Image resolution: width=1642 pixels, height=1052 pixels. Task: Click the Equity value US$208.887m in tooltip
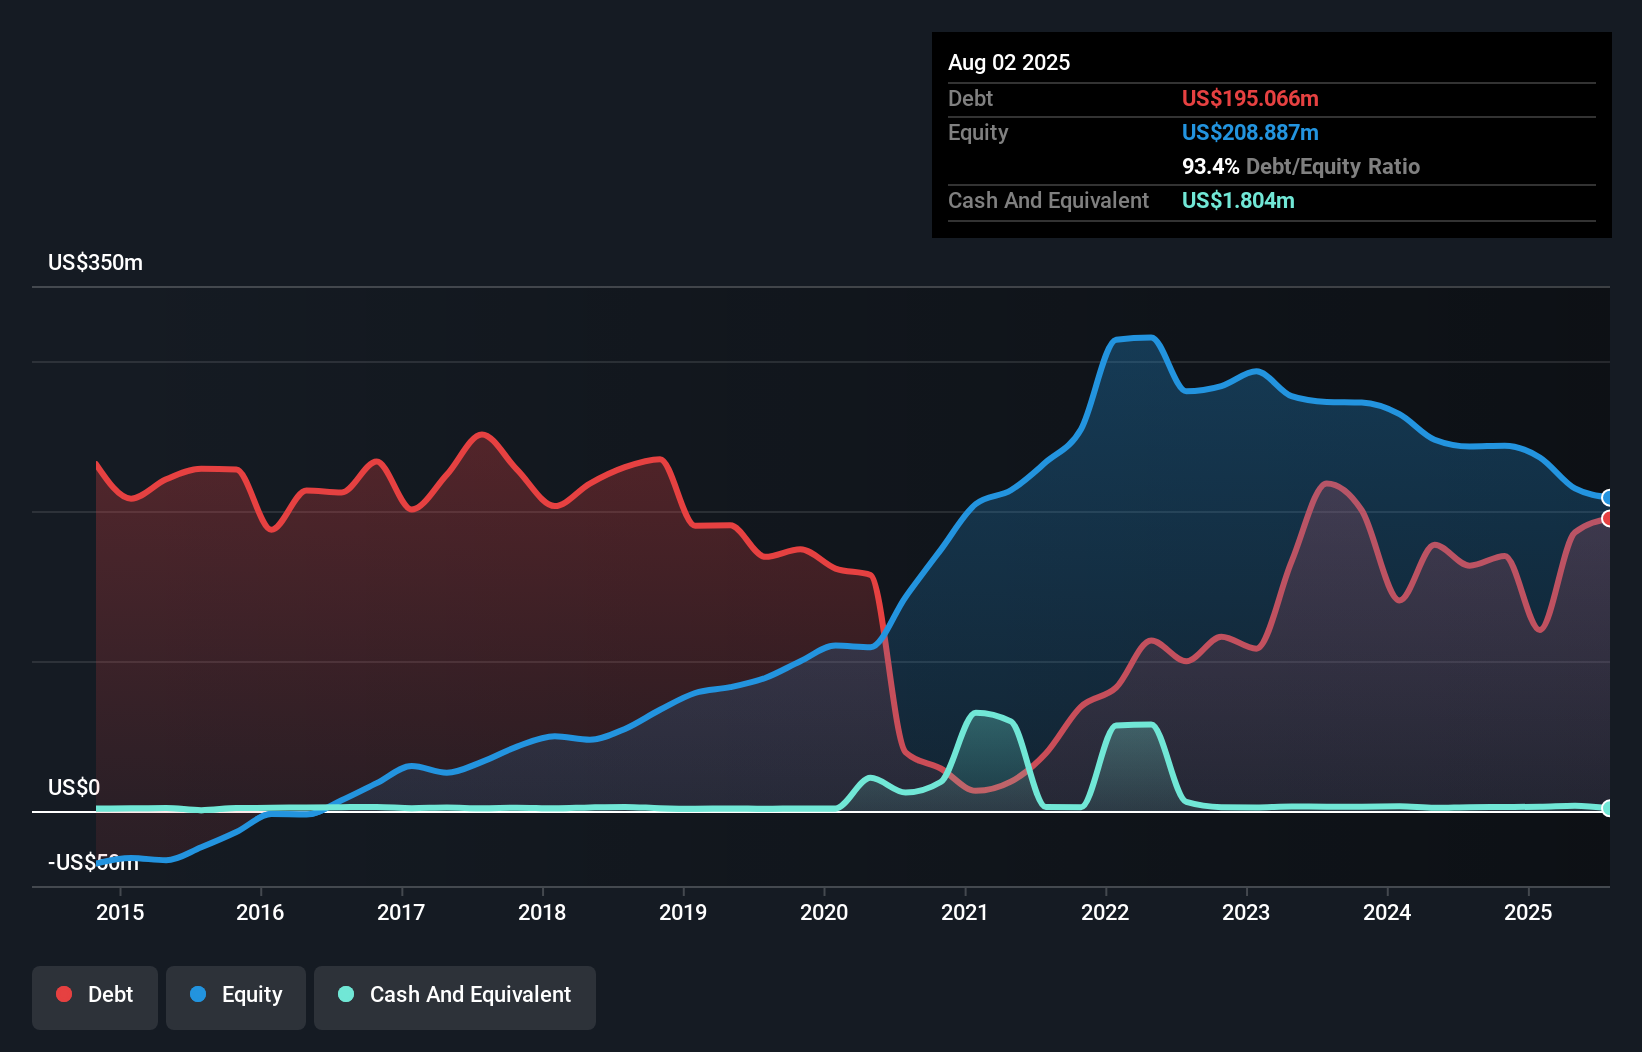1250,132
